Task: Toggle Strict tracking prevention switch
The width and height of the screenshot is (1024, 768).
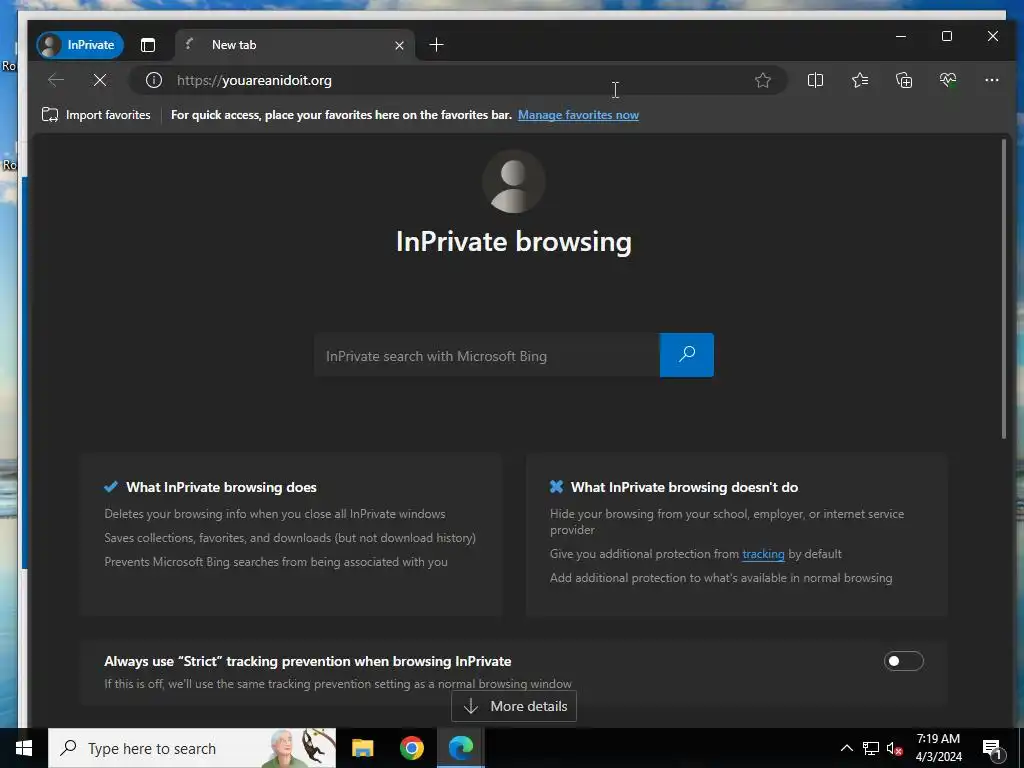Action: click(x=903, y=661)
